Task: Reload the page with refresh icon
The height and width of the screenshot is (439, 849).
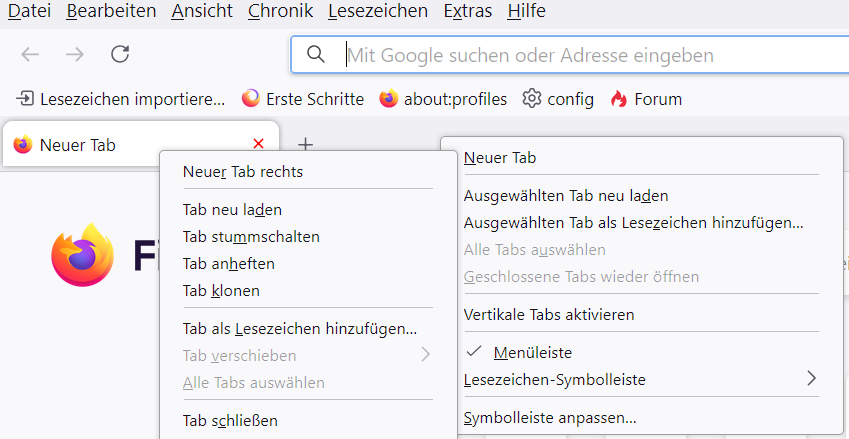Action: pos(120,55)
